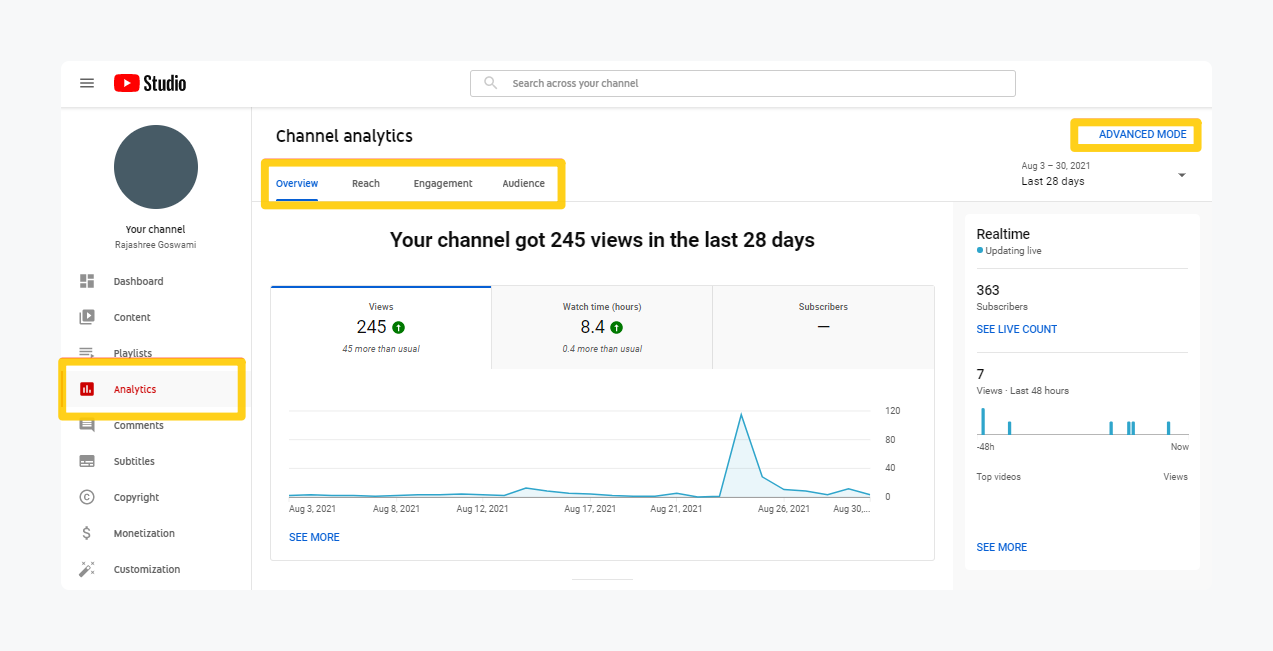Screen dimensions: 1273x651
Task: Click SEE LIVE COUNT link
Action: [x=1016, y=329]
